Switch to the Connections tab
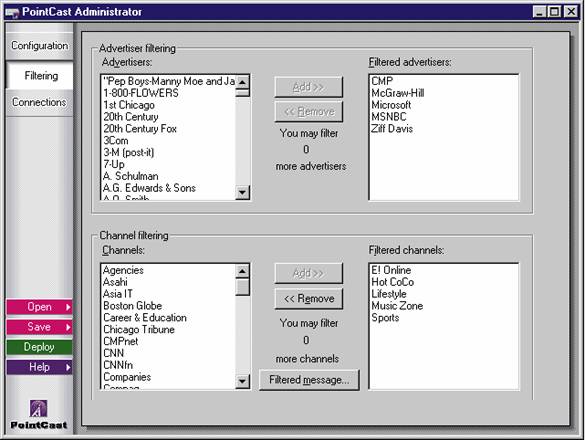The width and height of the screenshot is (585, 440). coord(39,102)
